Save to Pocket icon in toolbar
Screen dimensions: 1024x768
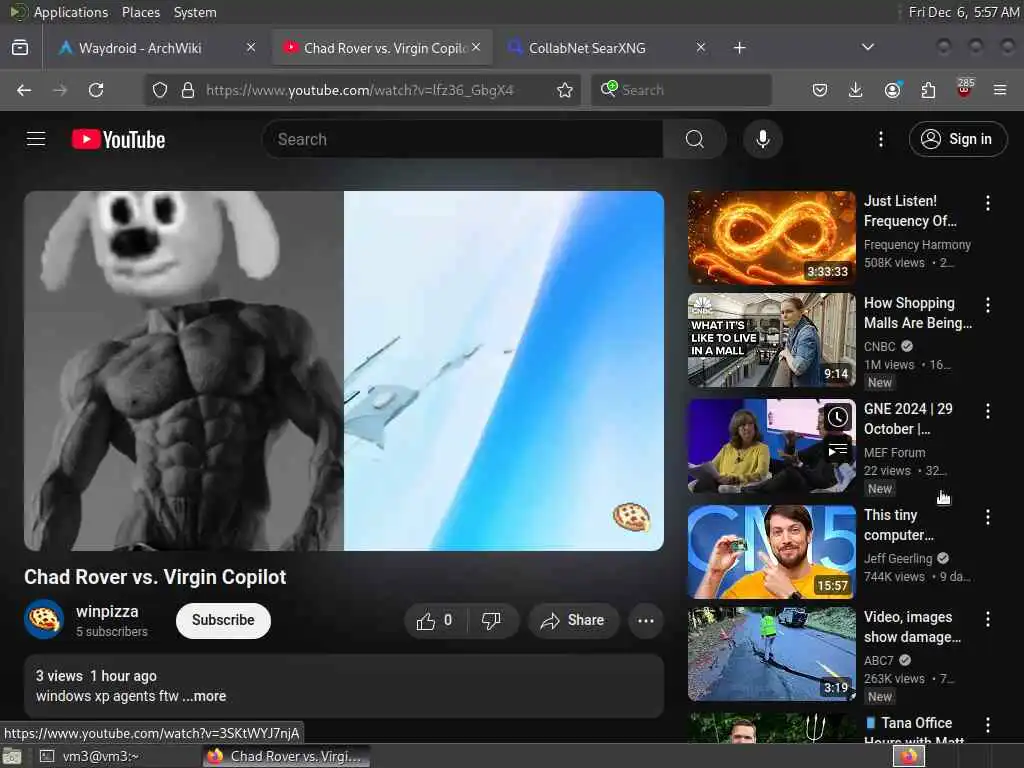(x=820, y=90)
